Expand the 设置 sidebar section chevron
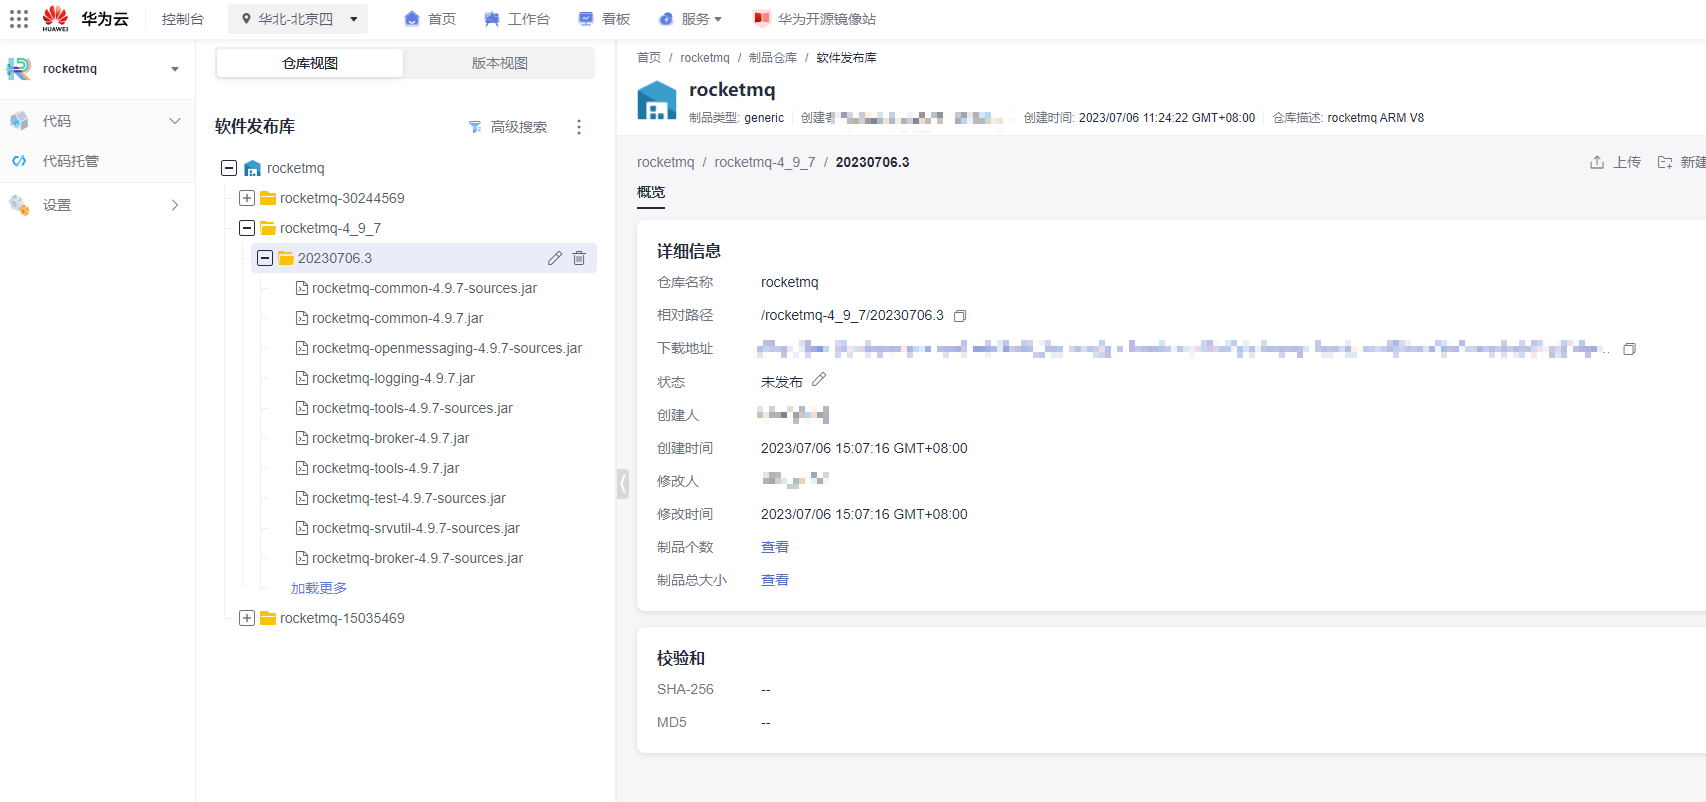 175,205
